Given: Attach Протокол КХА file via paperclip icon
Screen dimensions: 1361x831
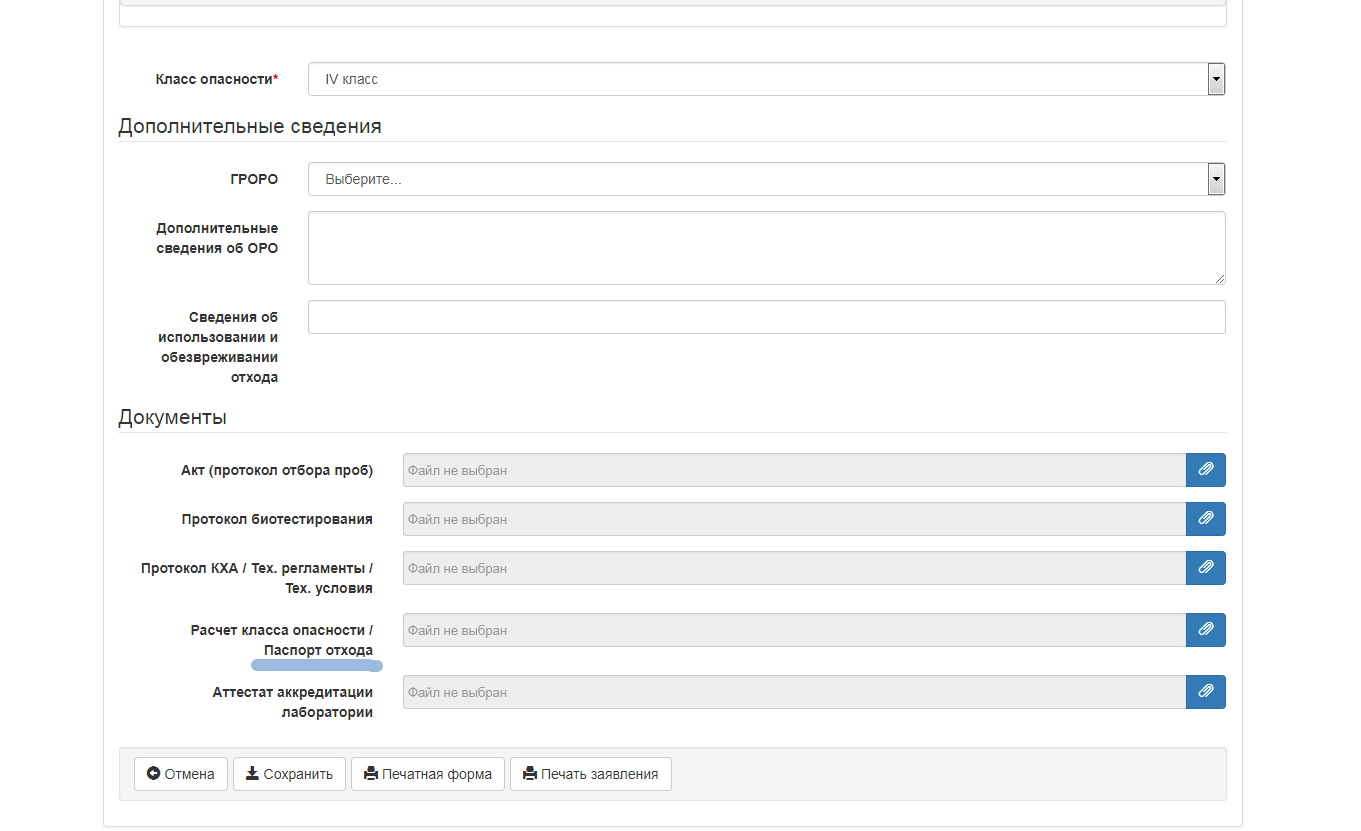Looking at the screenshot, I should coord(1205,568).
